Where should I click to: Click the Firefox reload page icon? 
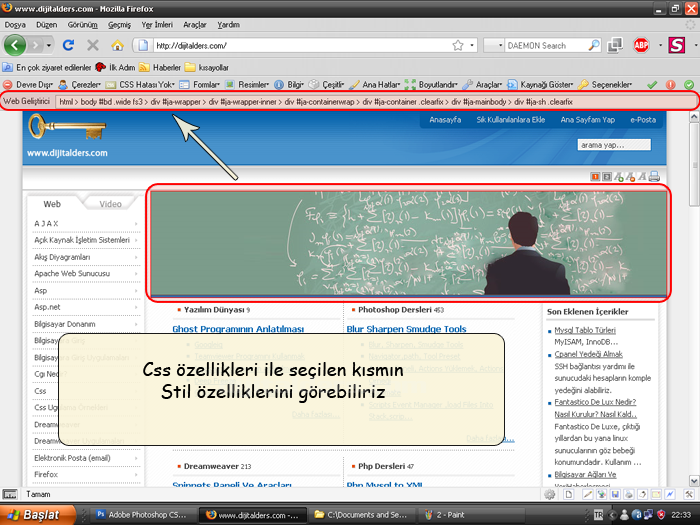tap(69, 45)
